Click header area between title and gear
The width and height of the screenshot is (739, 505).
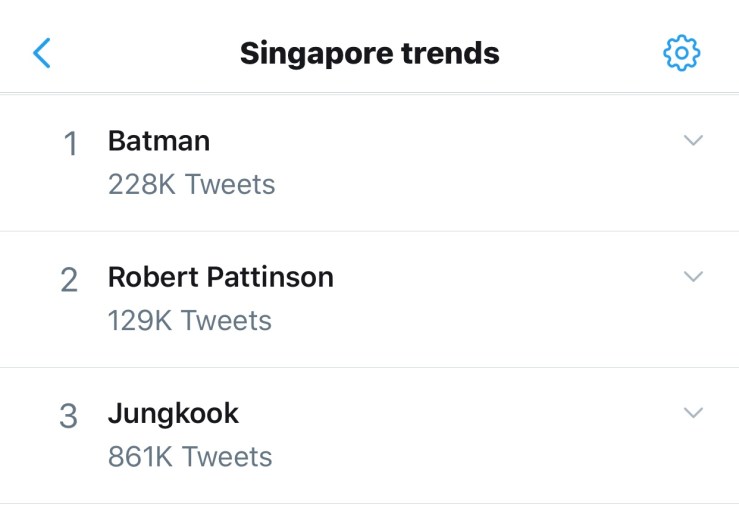point(580,52)
